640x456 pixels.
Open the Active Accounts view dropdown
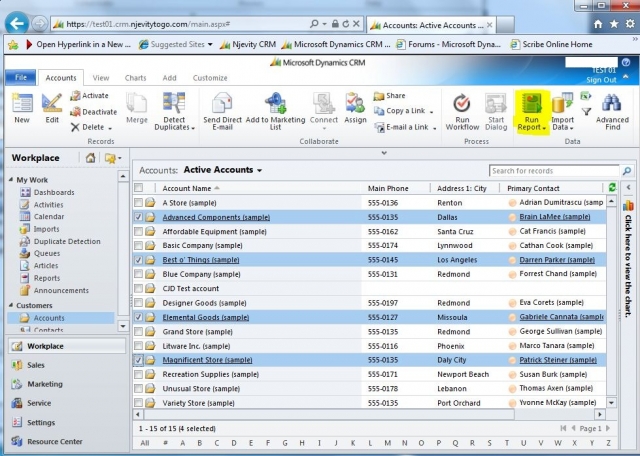(x=259, y=171)
